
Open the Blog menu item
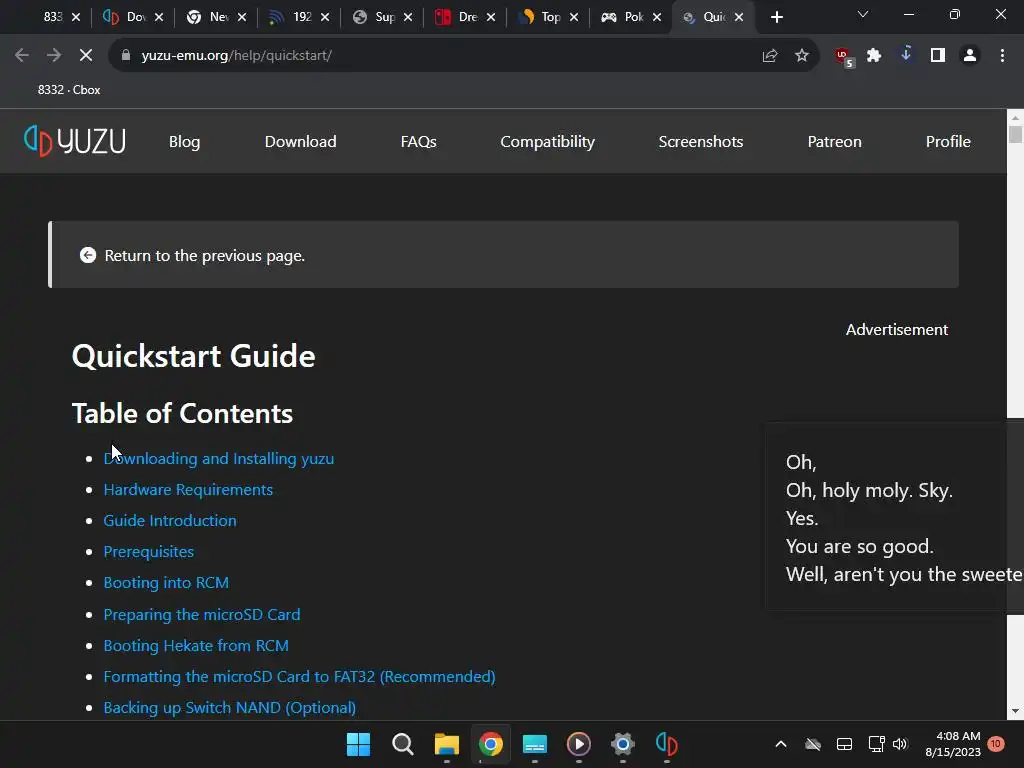(x=185, y=141)
